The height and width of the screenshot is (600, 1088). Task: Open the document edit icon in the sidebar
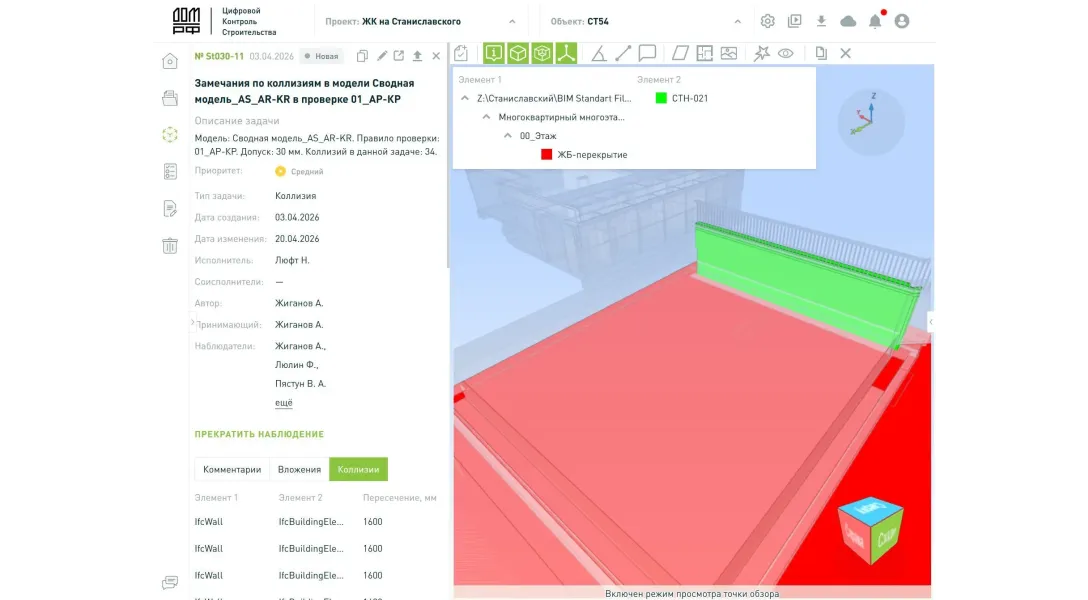click(x=170, y=208)
